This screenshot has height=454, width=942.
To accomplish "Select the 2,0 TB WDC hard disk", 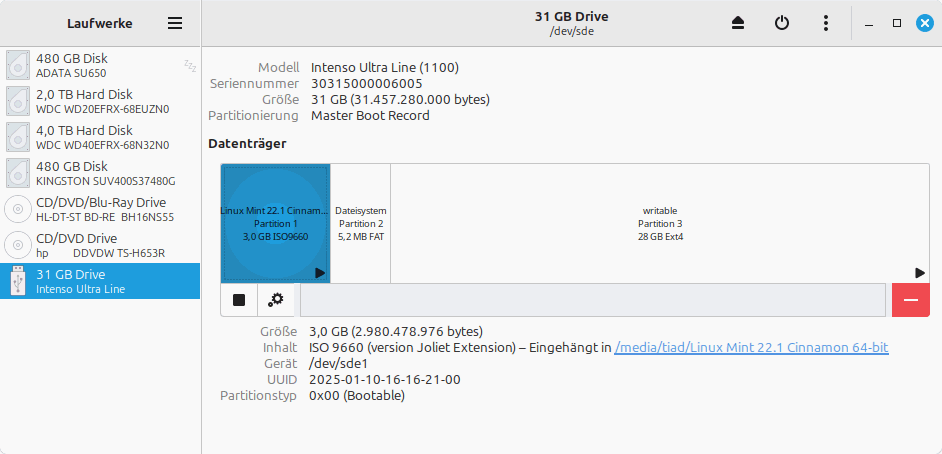I will (x=100, y=101).
